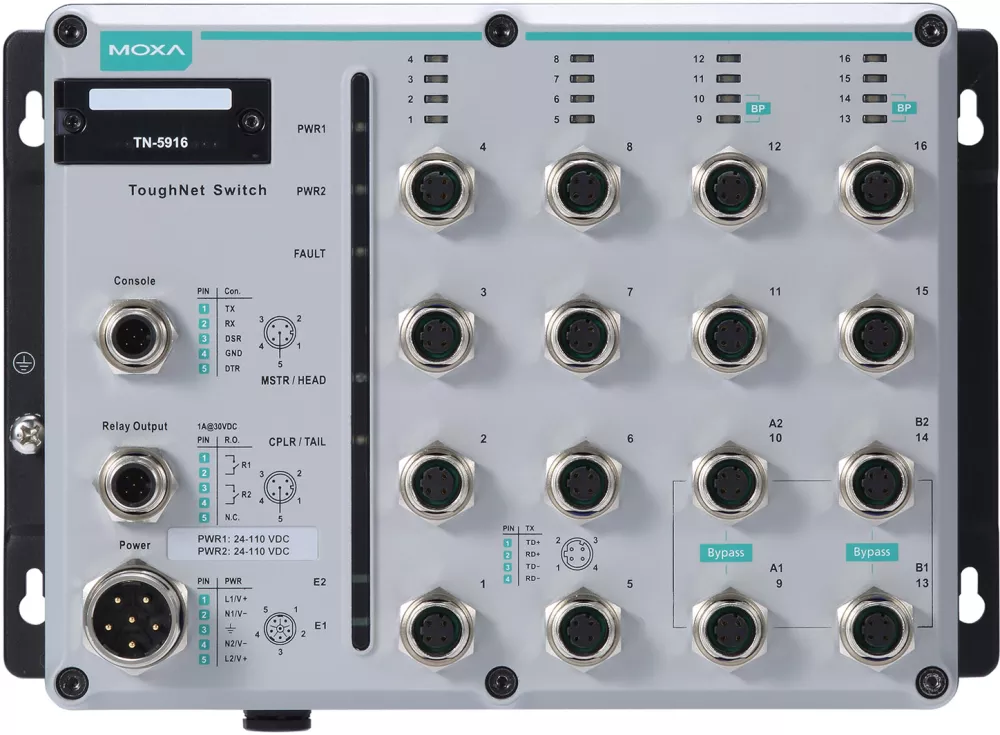This screenshot has height=735, width=1000.
Task: Click the port 3 M12 connector
Action: (436, 334)
